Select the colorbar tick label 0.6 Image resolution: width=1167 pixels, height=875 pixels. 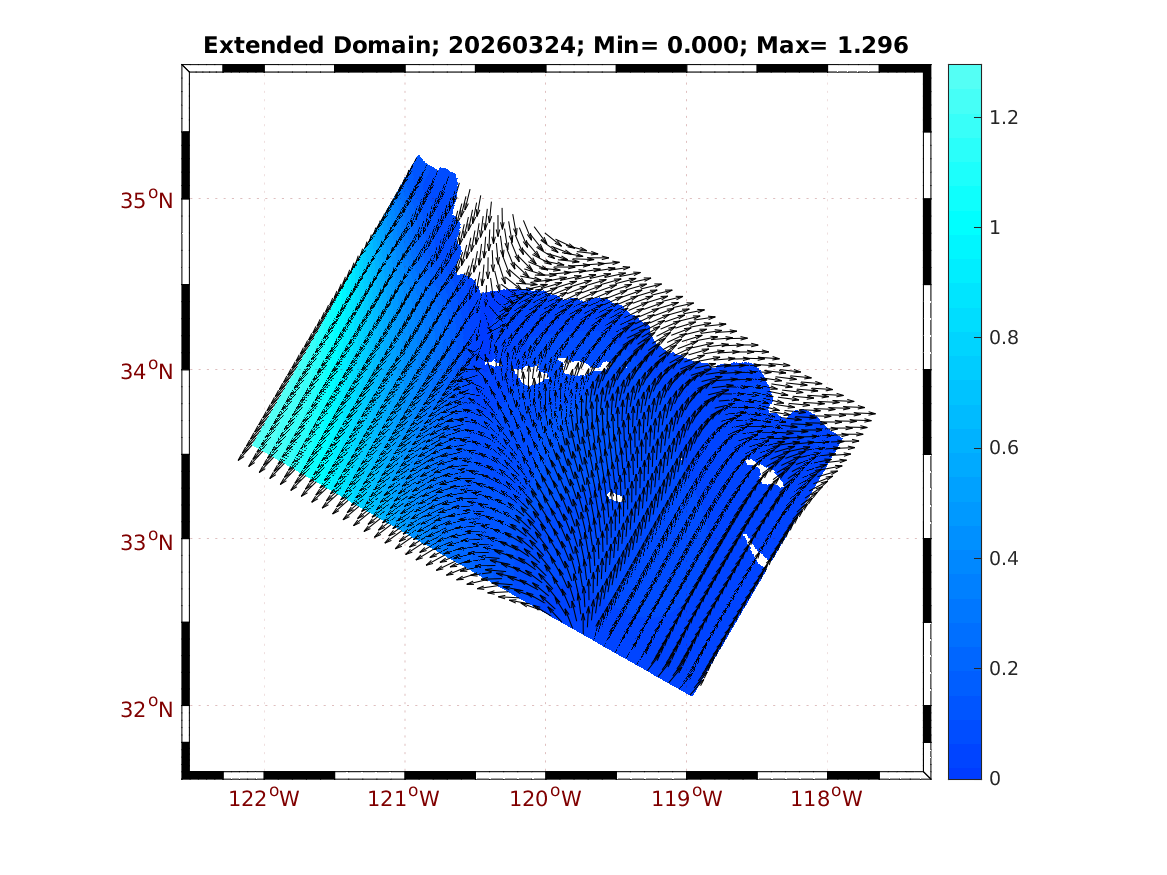(1004, 448)
